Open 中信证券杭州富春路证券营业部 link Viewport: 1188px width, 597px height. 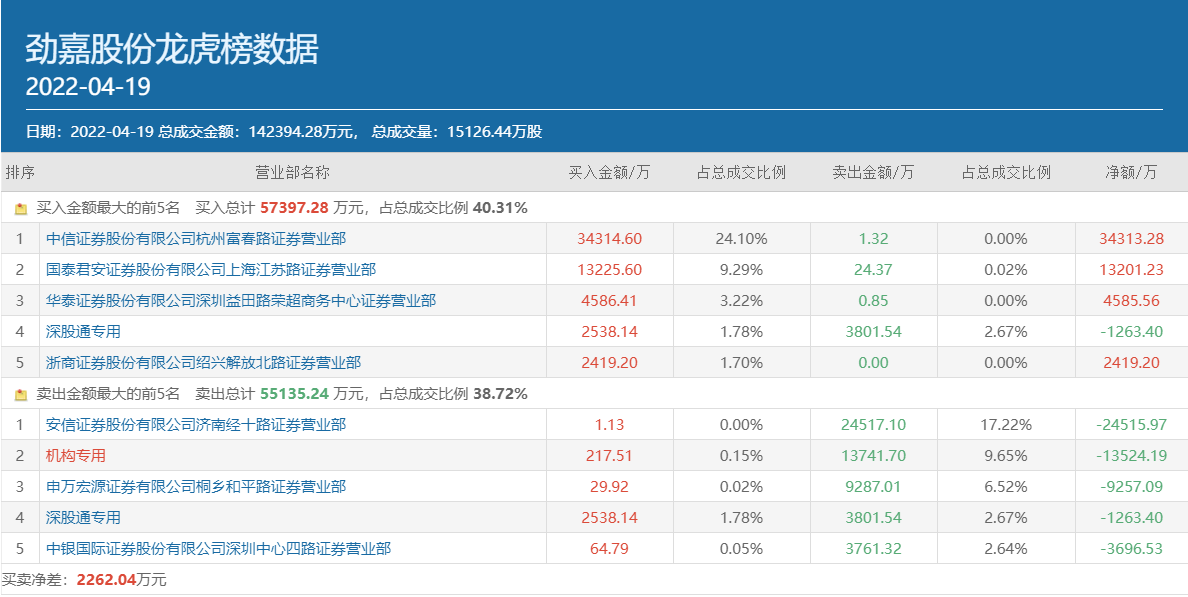click(196, 239)
